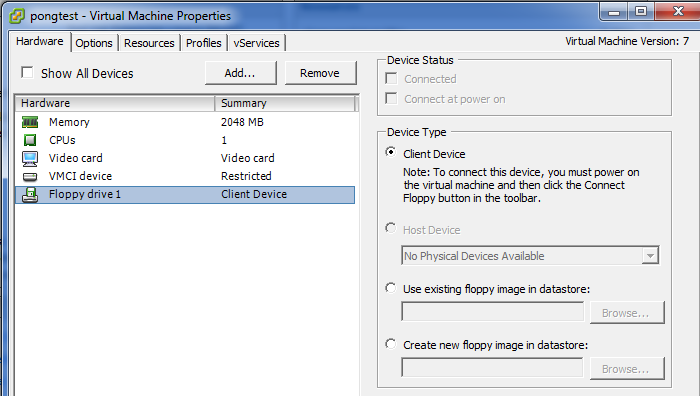
Task: Open the No Physical Devices Available dropdown
Action: point(530,256)
